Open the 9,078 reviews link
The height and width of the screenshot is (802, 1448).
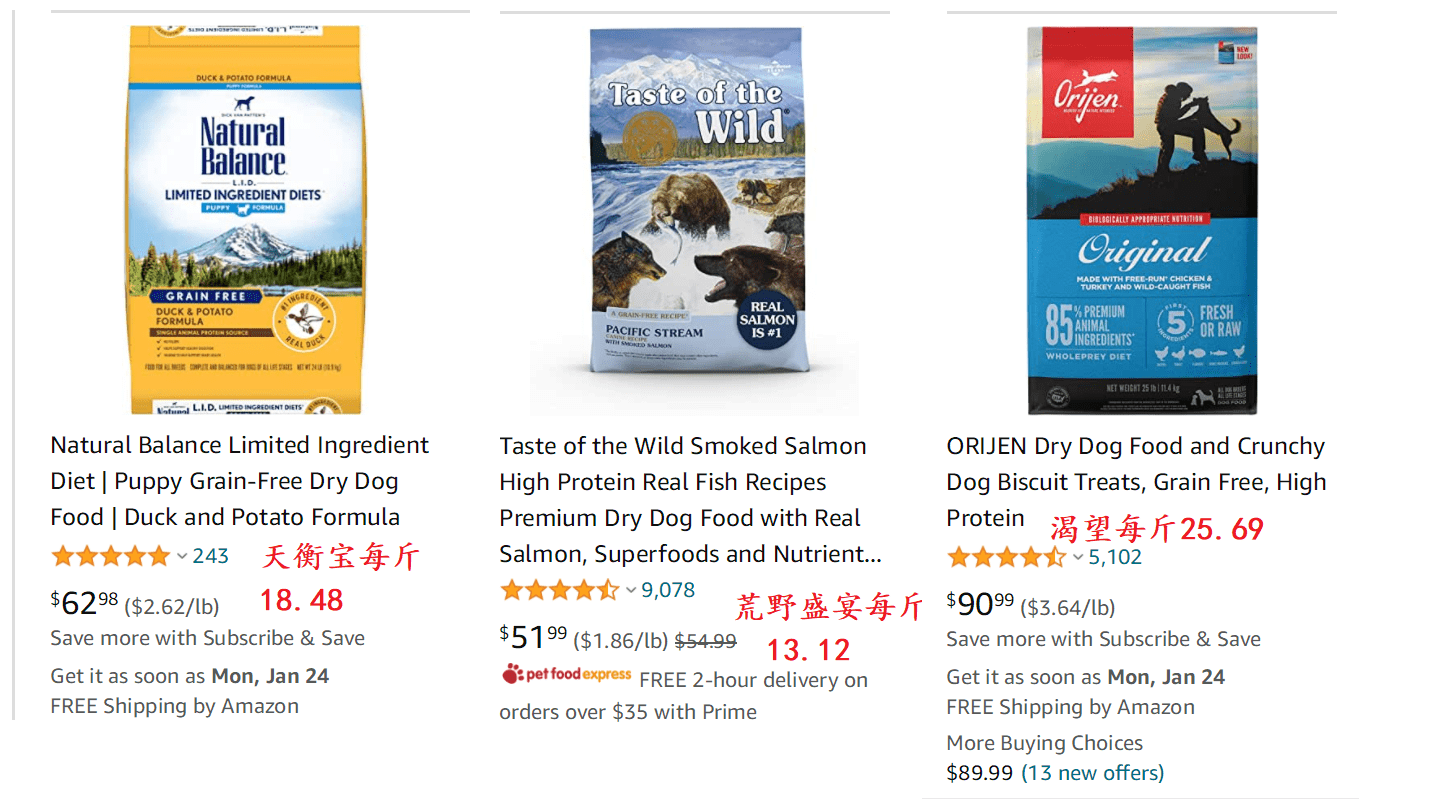coord(668,590)
